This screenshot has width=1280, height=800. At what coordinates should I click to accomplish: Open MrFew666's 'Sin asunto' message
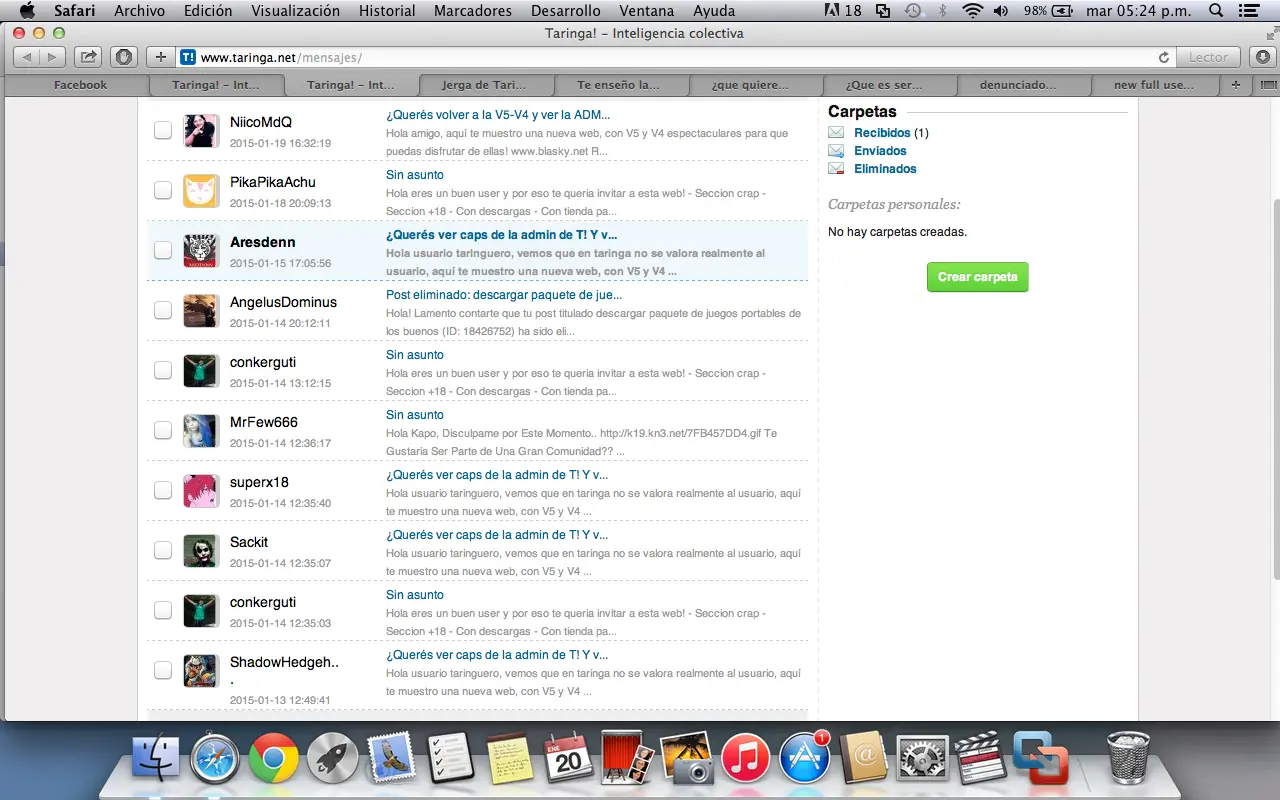415,415
